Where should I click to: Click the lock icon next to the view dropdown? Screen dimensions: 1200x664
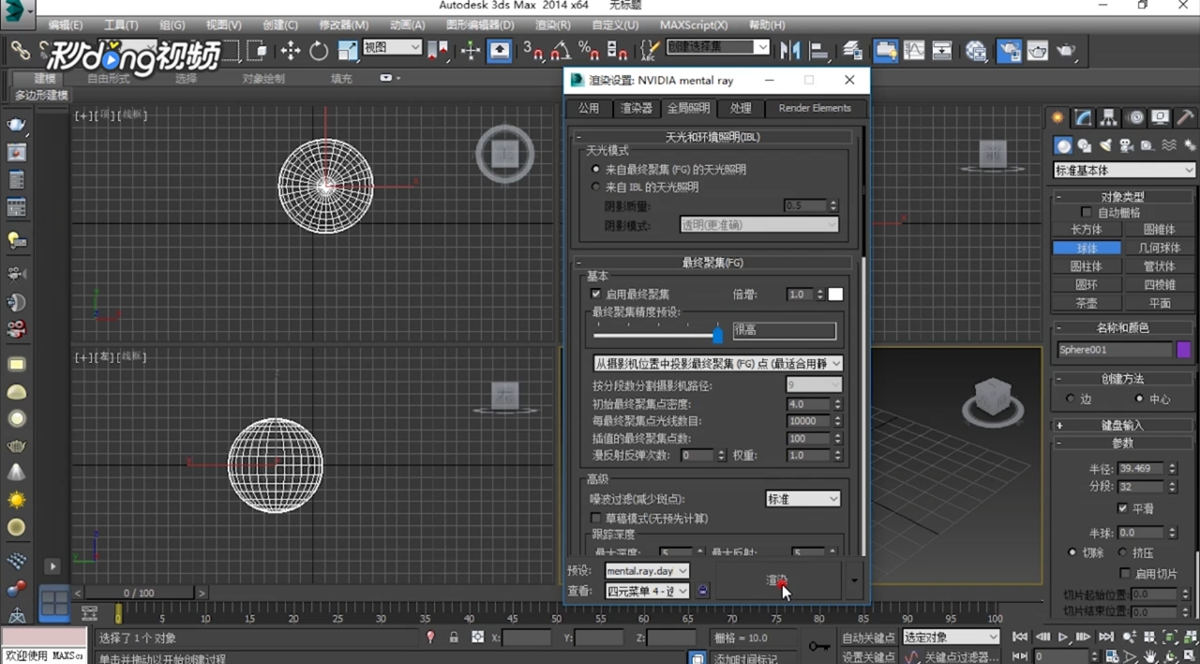[x=702, y=591]
